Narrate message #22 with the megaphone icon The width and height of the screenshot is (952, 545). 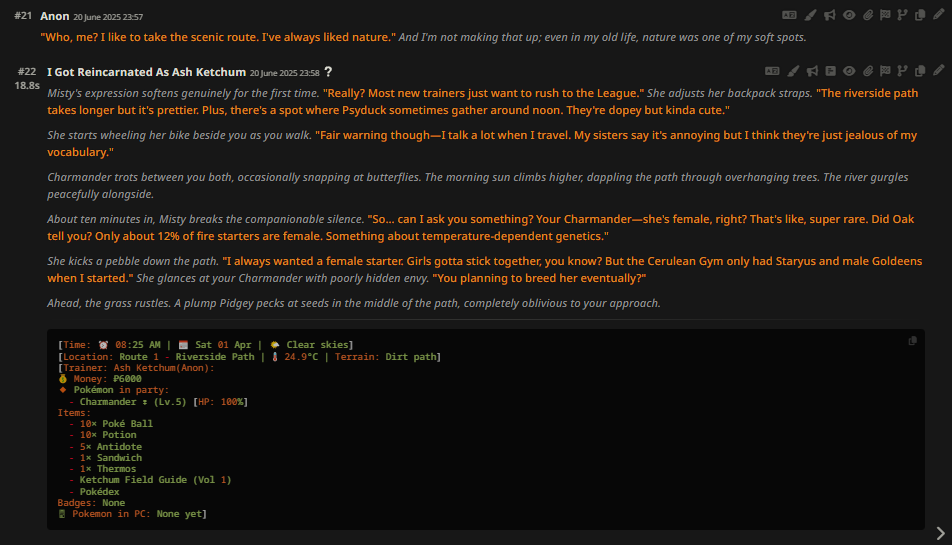[812, 71]
